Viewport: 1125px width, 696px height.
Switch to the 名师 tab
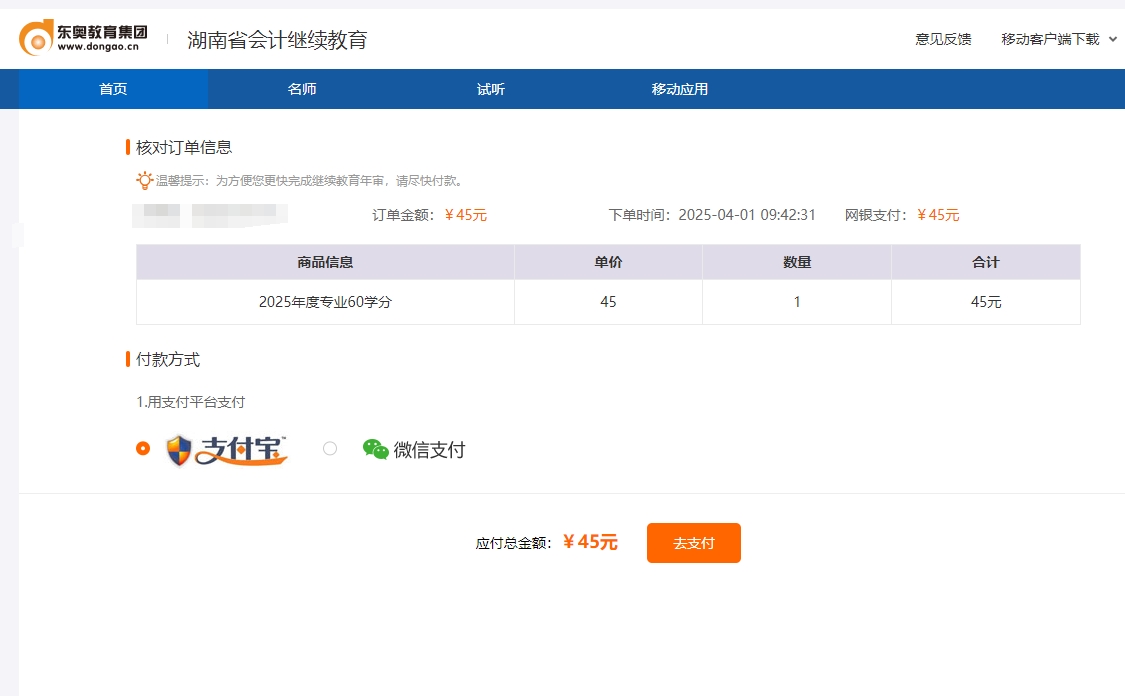[x=301, y=88]
